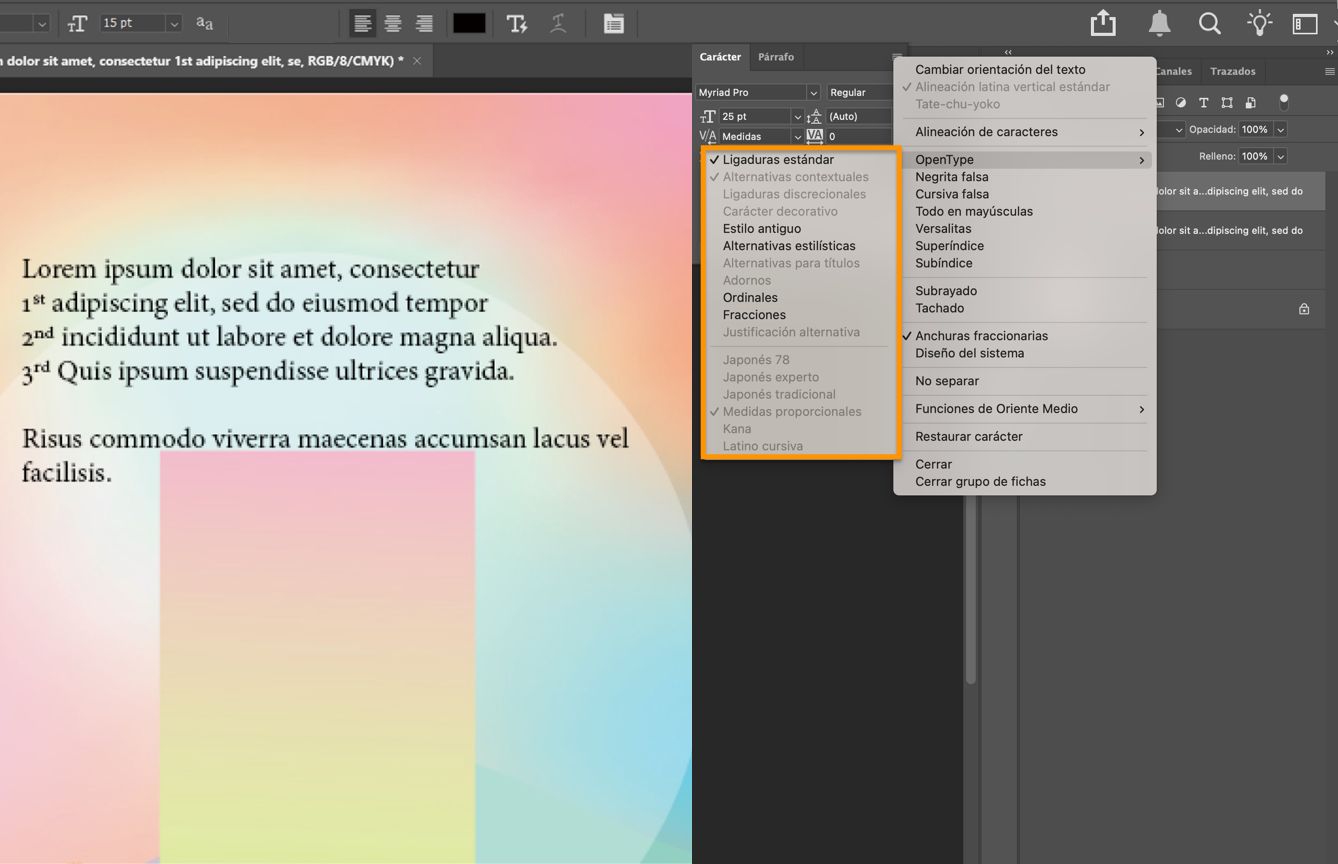Screen dimensions: 1338x864
Task: Click the share/export icon in the top bar
Action: pyautogui.click(x=1102, y=22)
